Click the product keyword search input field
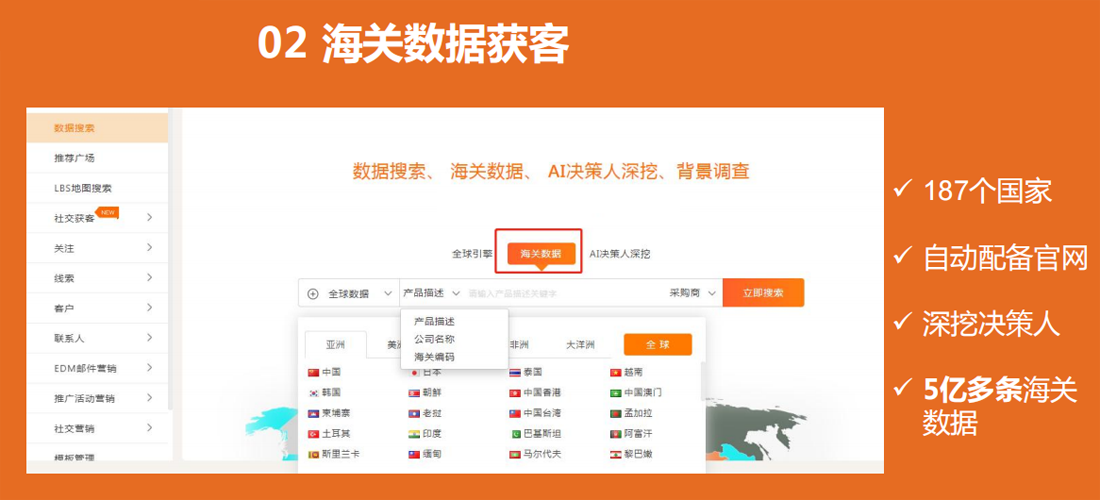The height and width of the screenshot is (500, 1100). pos(560,293)
